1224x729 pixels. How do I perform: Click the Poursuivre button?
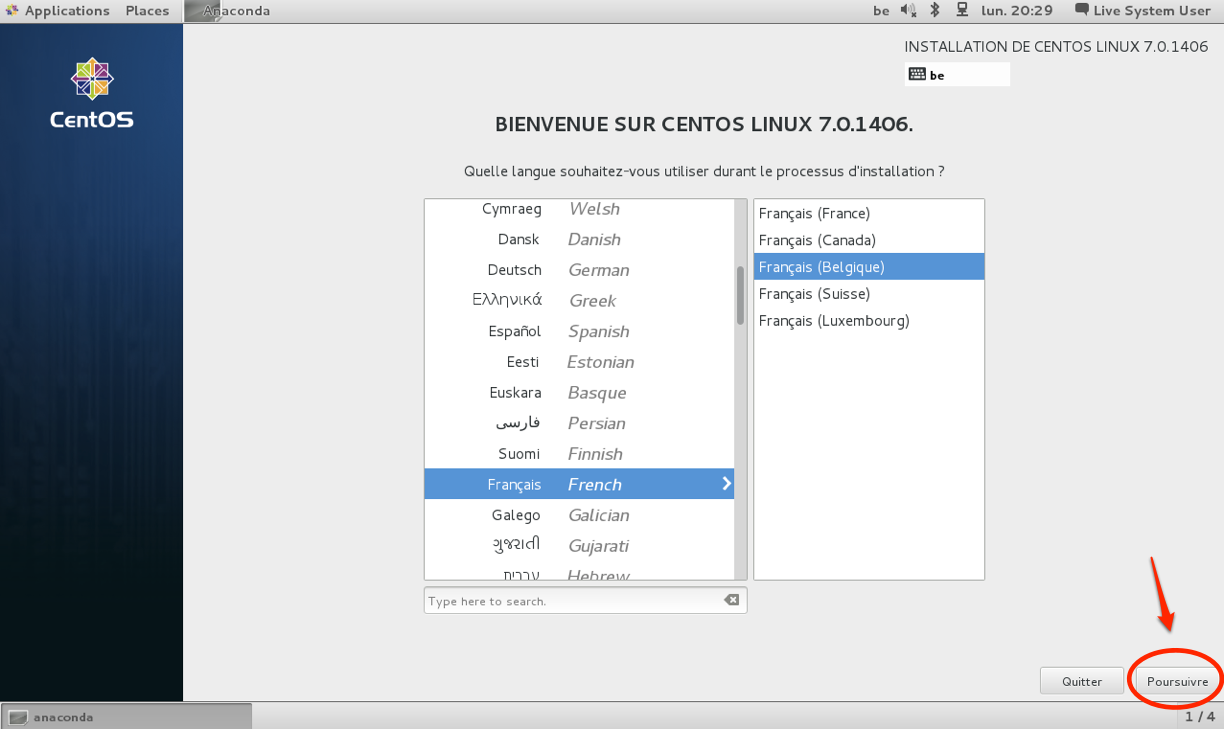click(x=1178, y=681)
